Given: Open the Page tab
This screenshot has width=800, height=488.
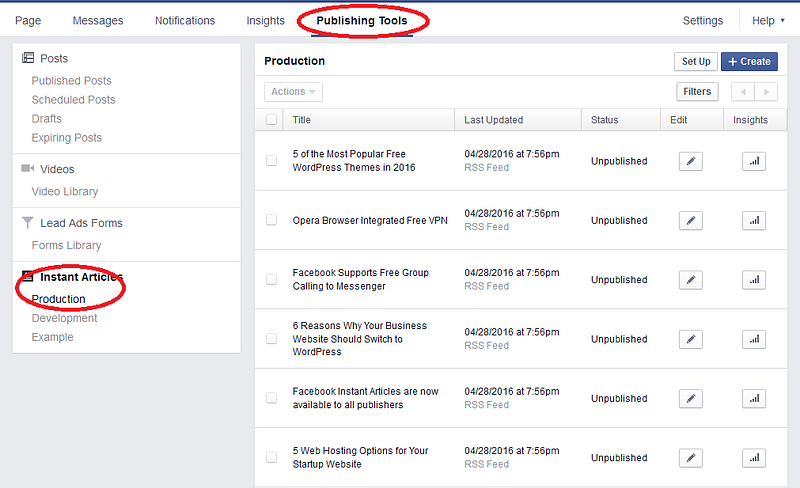Looking at the screenshot, I should pos(28,20).
